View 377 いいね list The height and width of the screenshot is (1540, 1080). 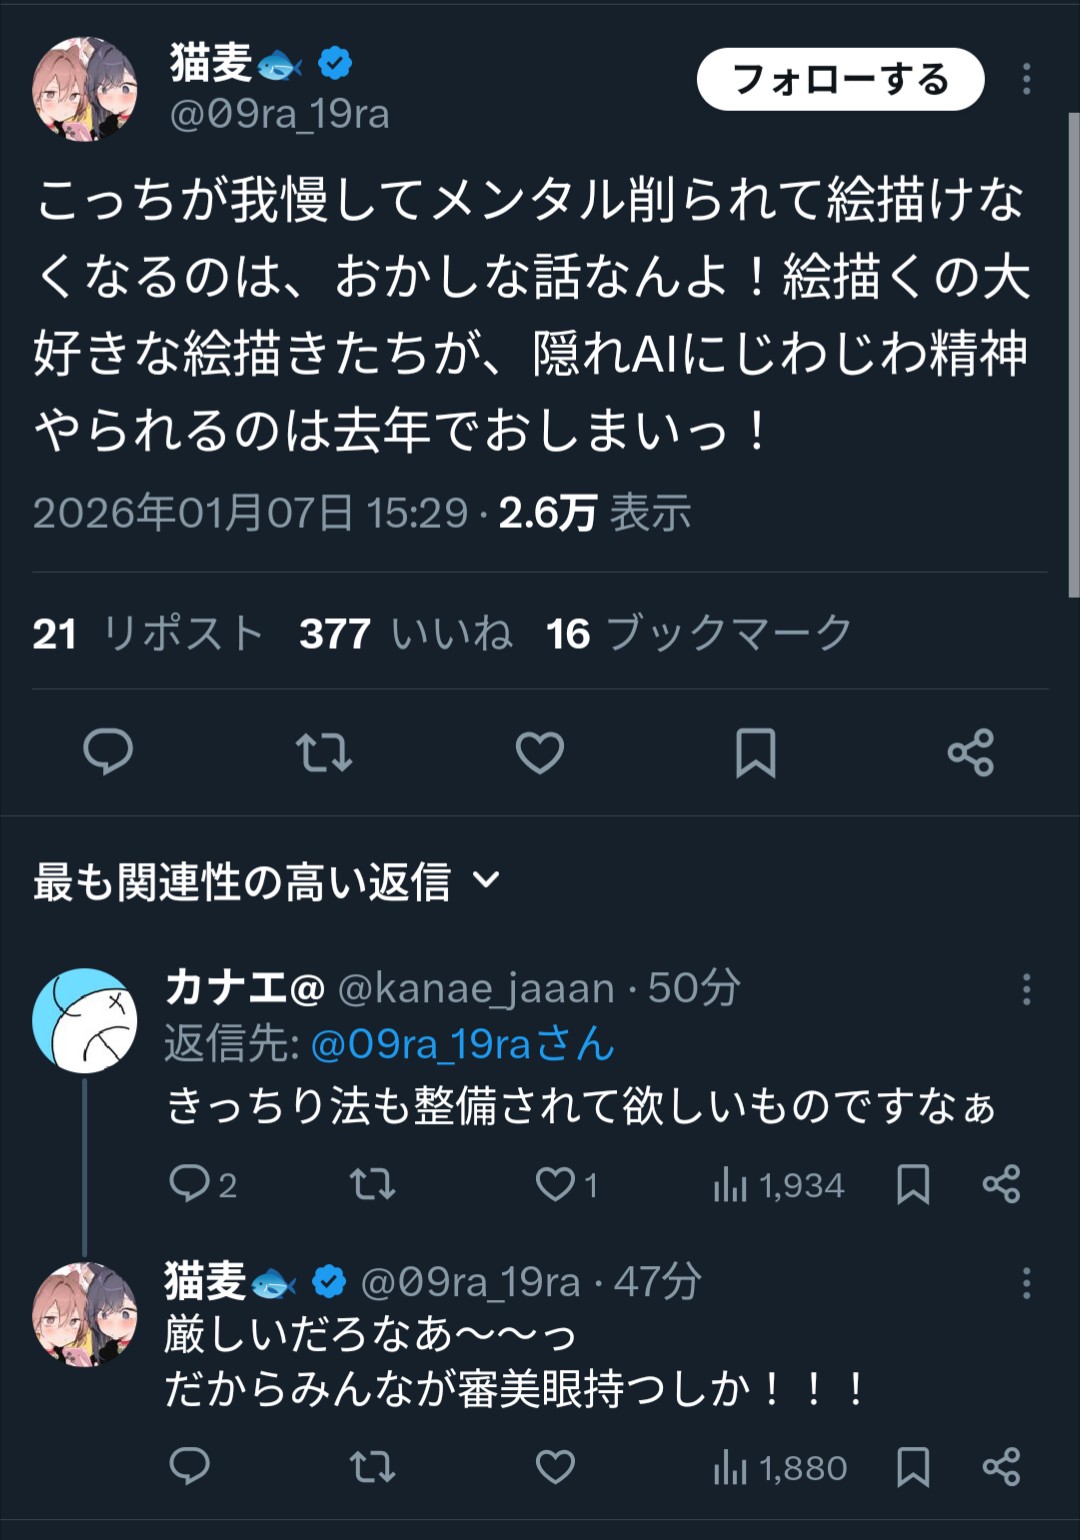coord(405,634)
